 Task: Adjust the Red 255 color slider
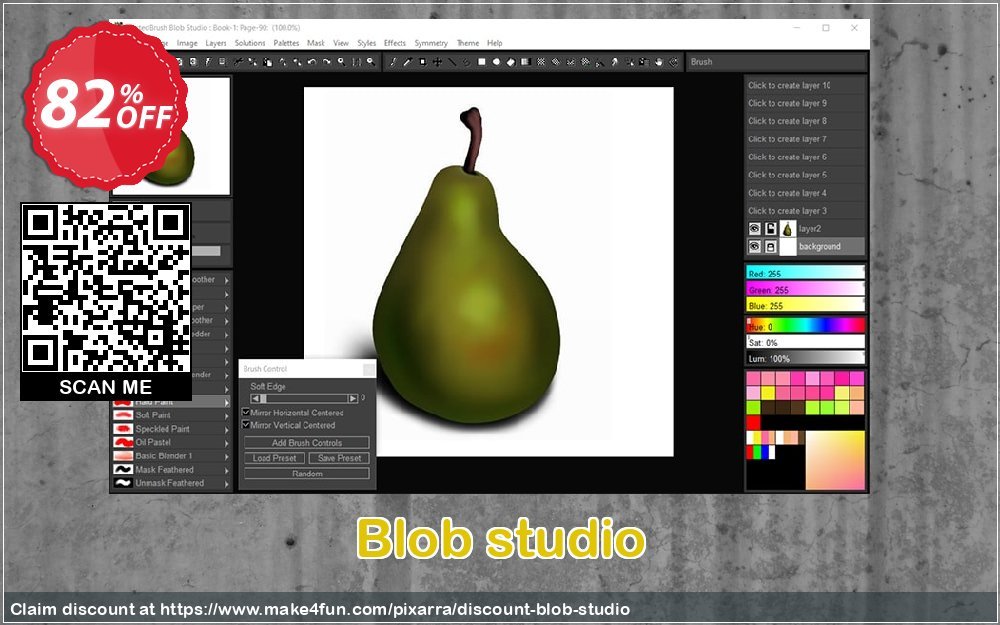pos(805,273)
